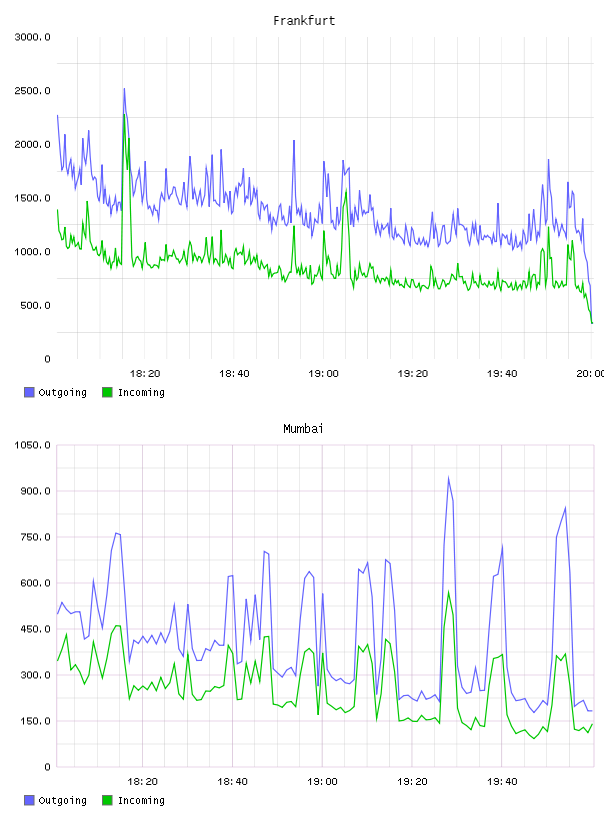Click the 1000.0 y-axis label on Frankfurt chart
Viewport: 608px width, 816px height.
click(32, 252)
